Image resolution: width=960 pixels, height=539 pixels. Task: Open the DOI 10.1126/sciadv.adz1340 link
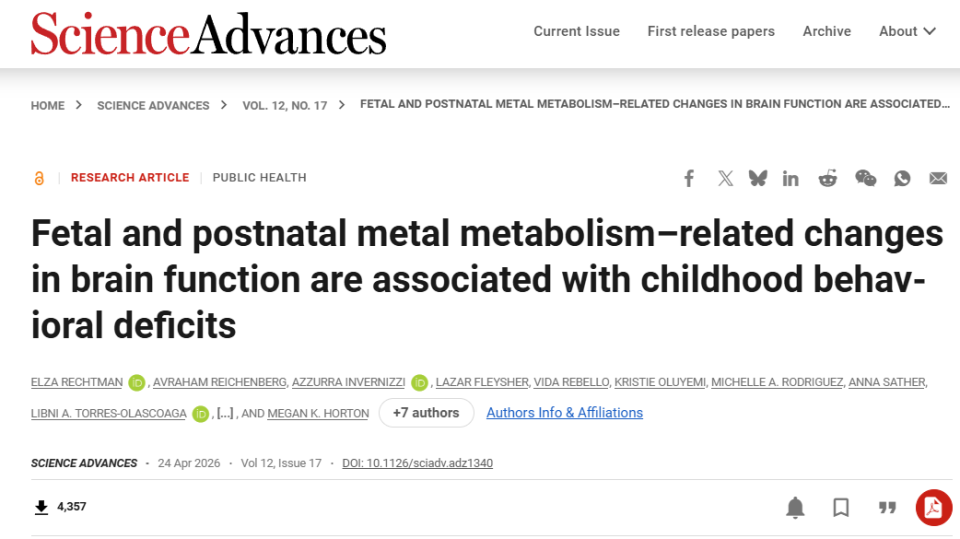[417, 463]
